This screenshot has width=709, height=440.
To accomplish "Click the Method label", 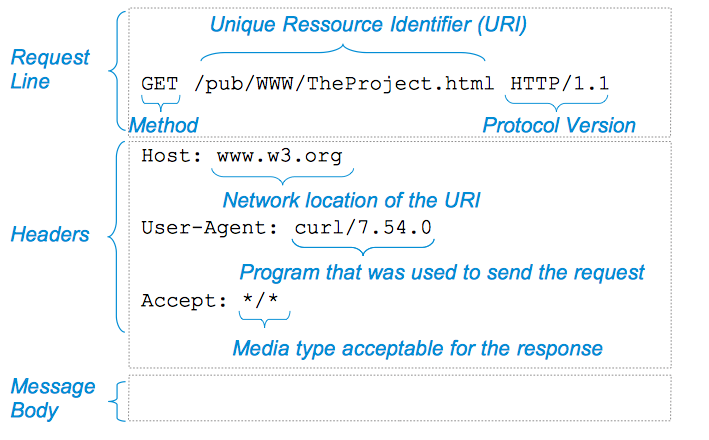I will [x=164, y=125].
